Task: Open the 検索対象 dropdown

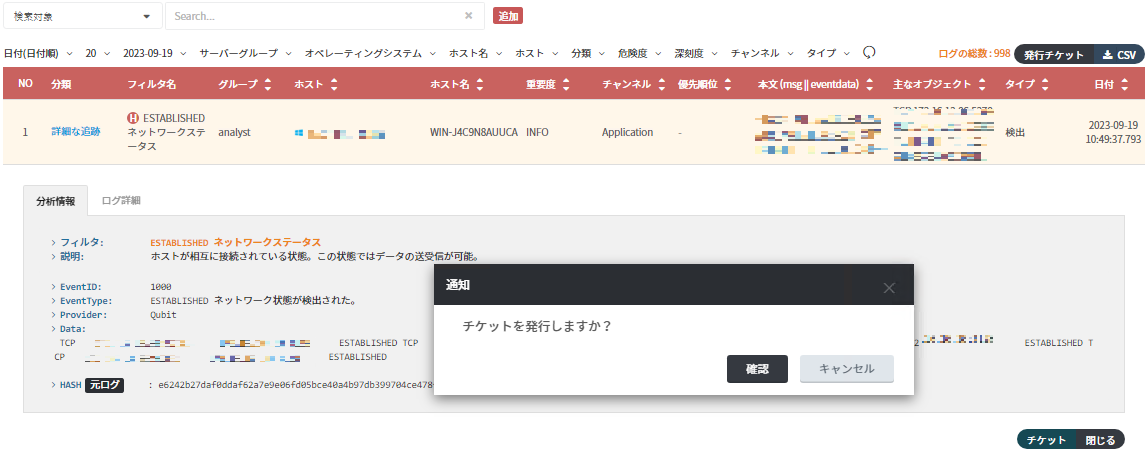Action: point(81,16)
